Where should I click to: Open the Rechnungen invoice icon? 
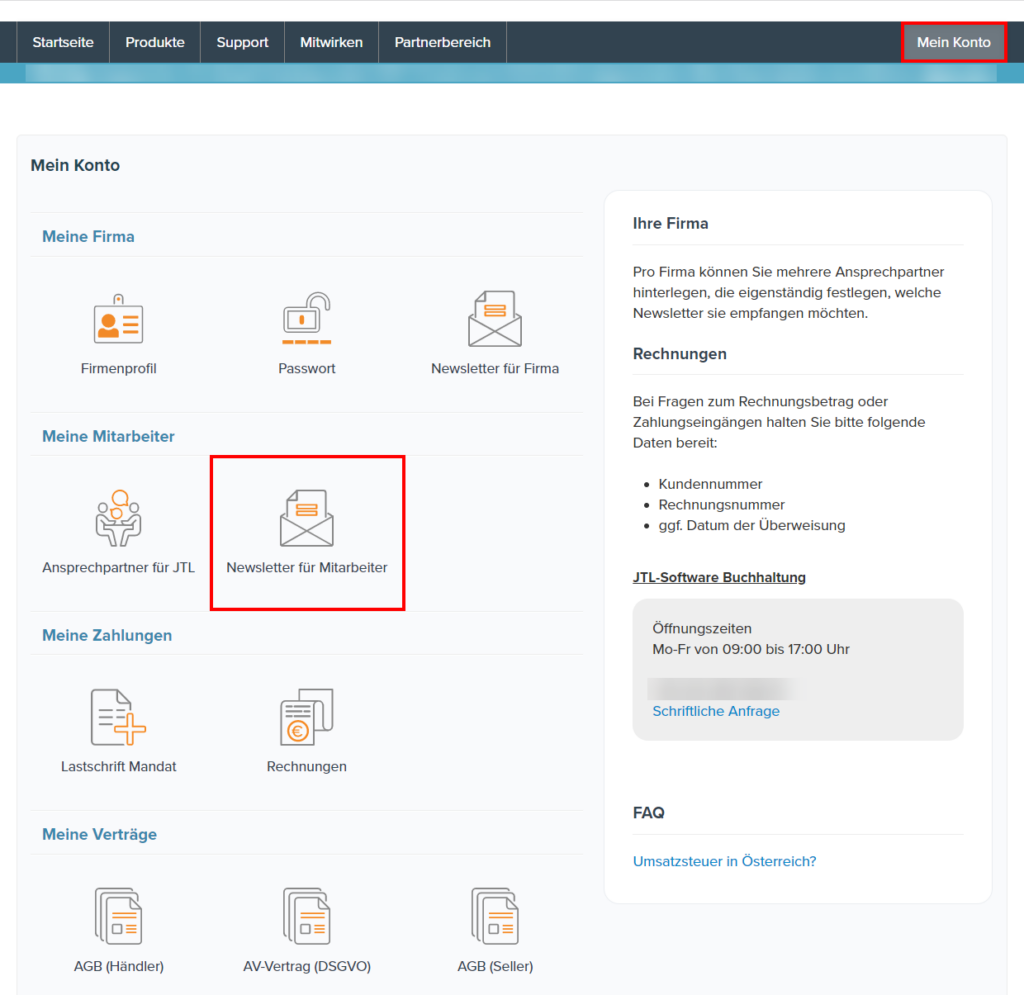[306, 718]
